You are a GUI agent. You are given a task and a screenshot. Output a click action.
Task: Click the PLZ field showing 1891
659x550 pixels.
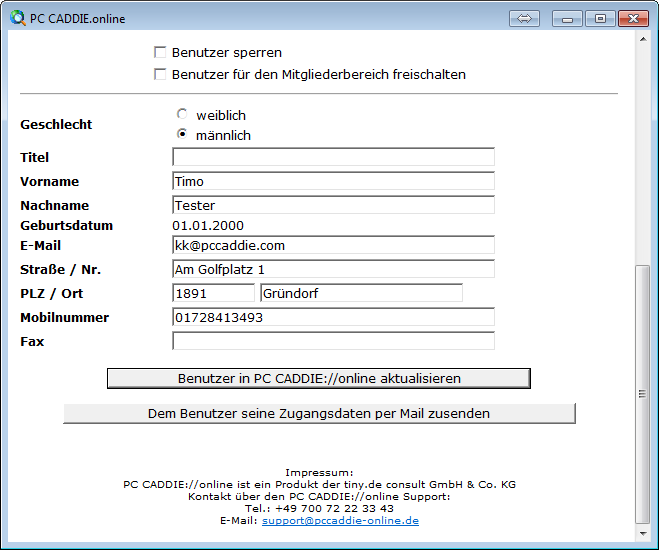click(x=214, y=292)
